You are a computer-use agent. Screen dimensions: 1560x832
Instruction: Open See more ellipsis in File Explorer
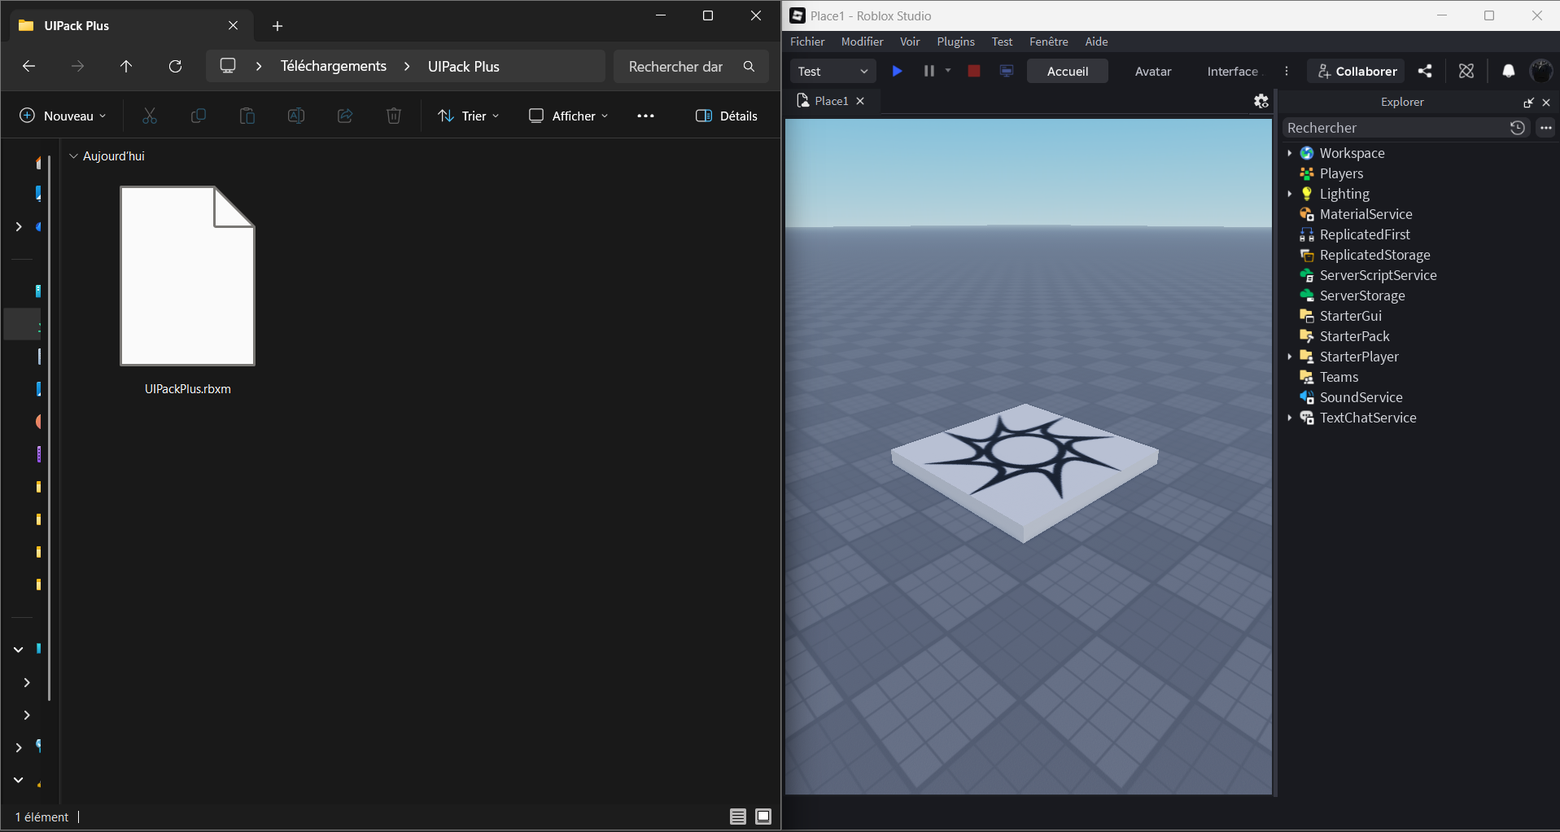(646, 116)
